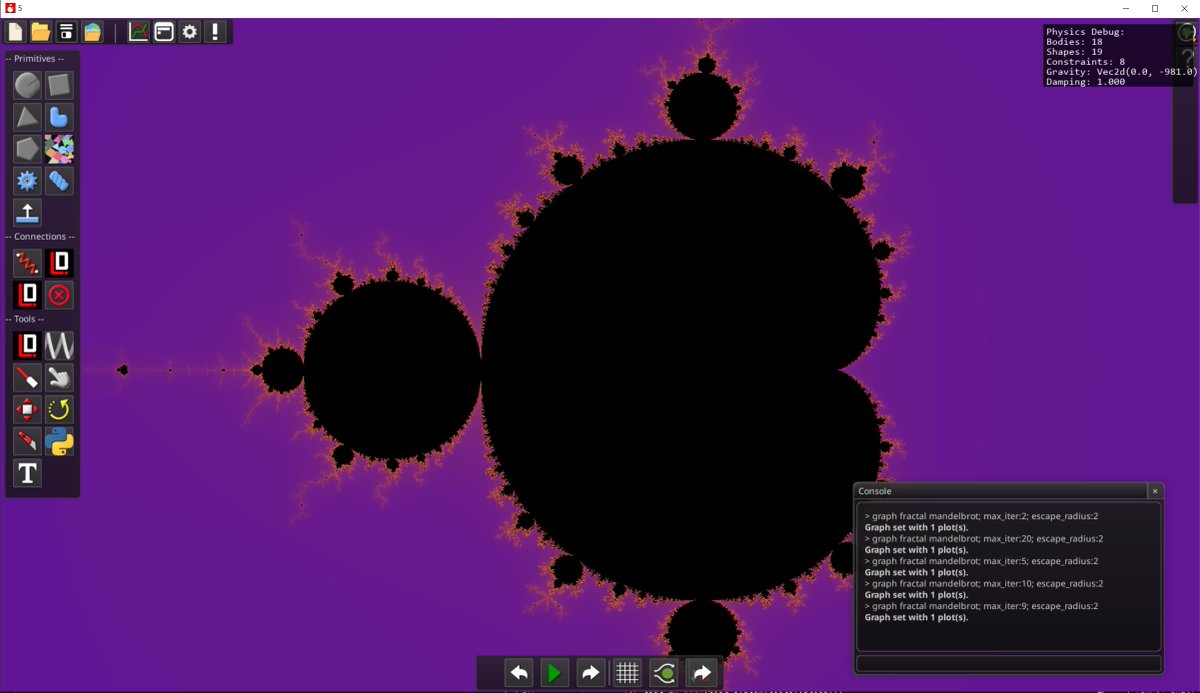Click the undo arrow in bottom toolbar
Viewport: 1200px width, 693px height.
(x=519, y=673)
